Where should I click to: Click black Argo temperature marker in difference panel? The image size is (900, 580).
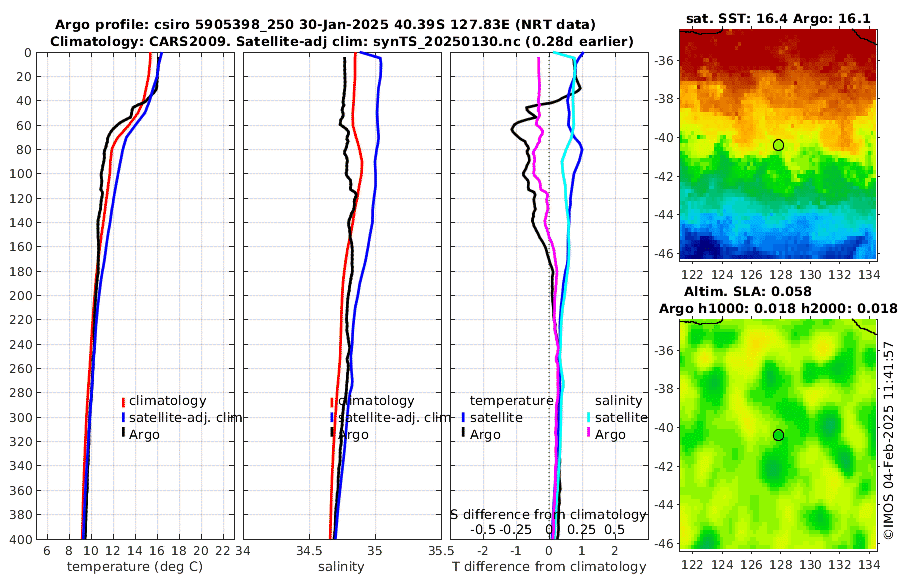pos(464,434)
